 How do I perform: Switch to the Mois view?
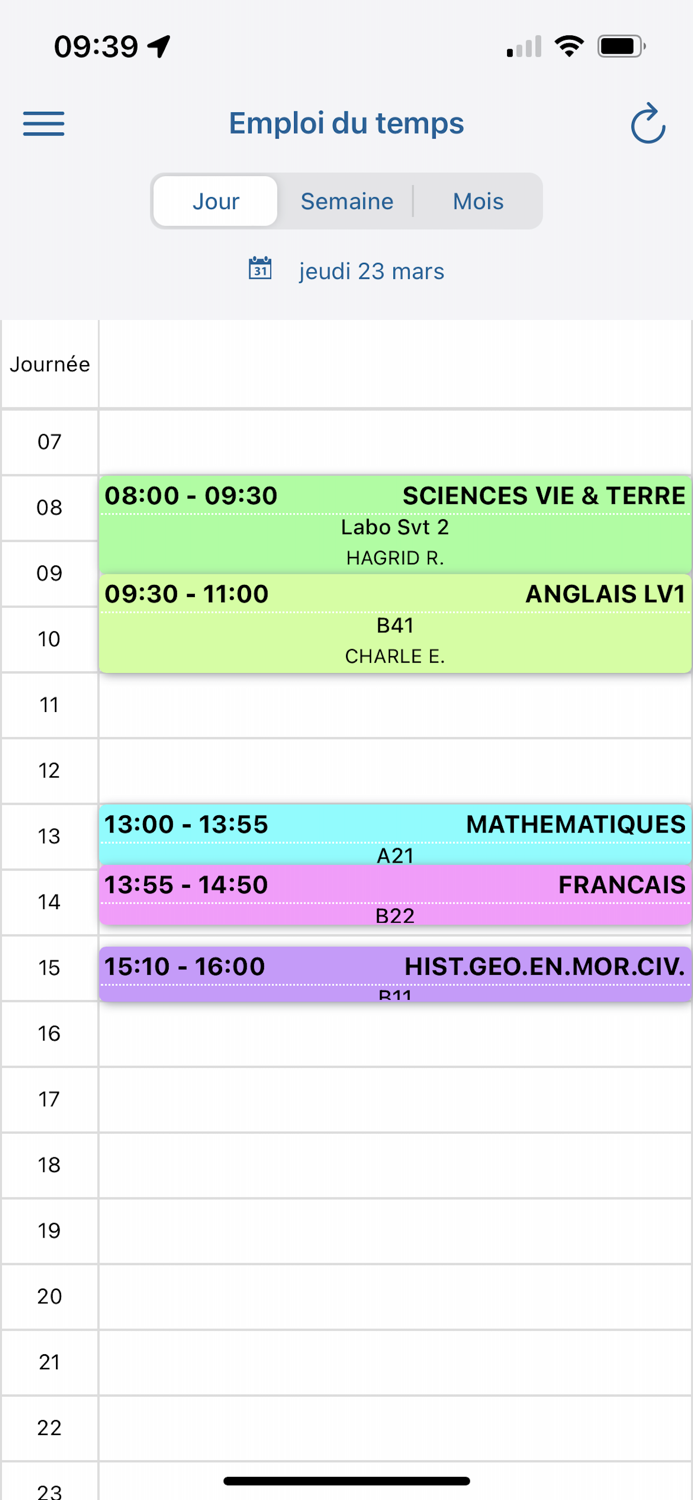(477, 201)
